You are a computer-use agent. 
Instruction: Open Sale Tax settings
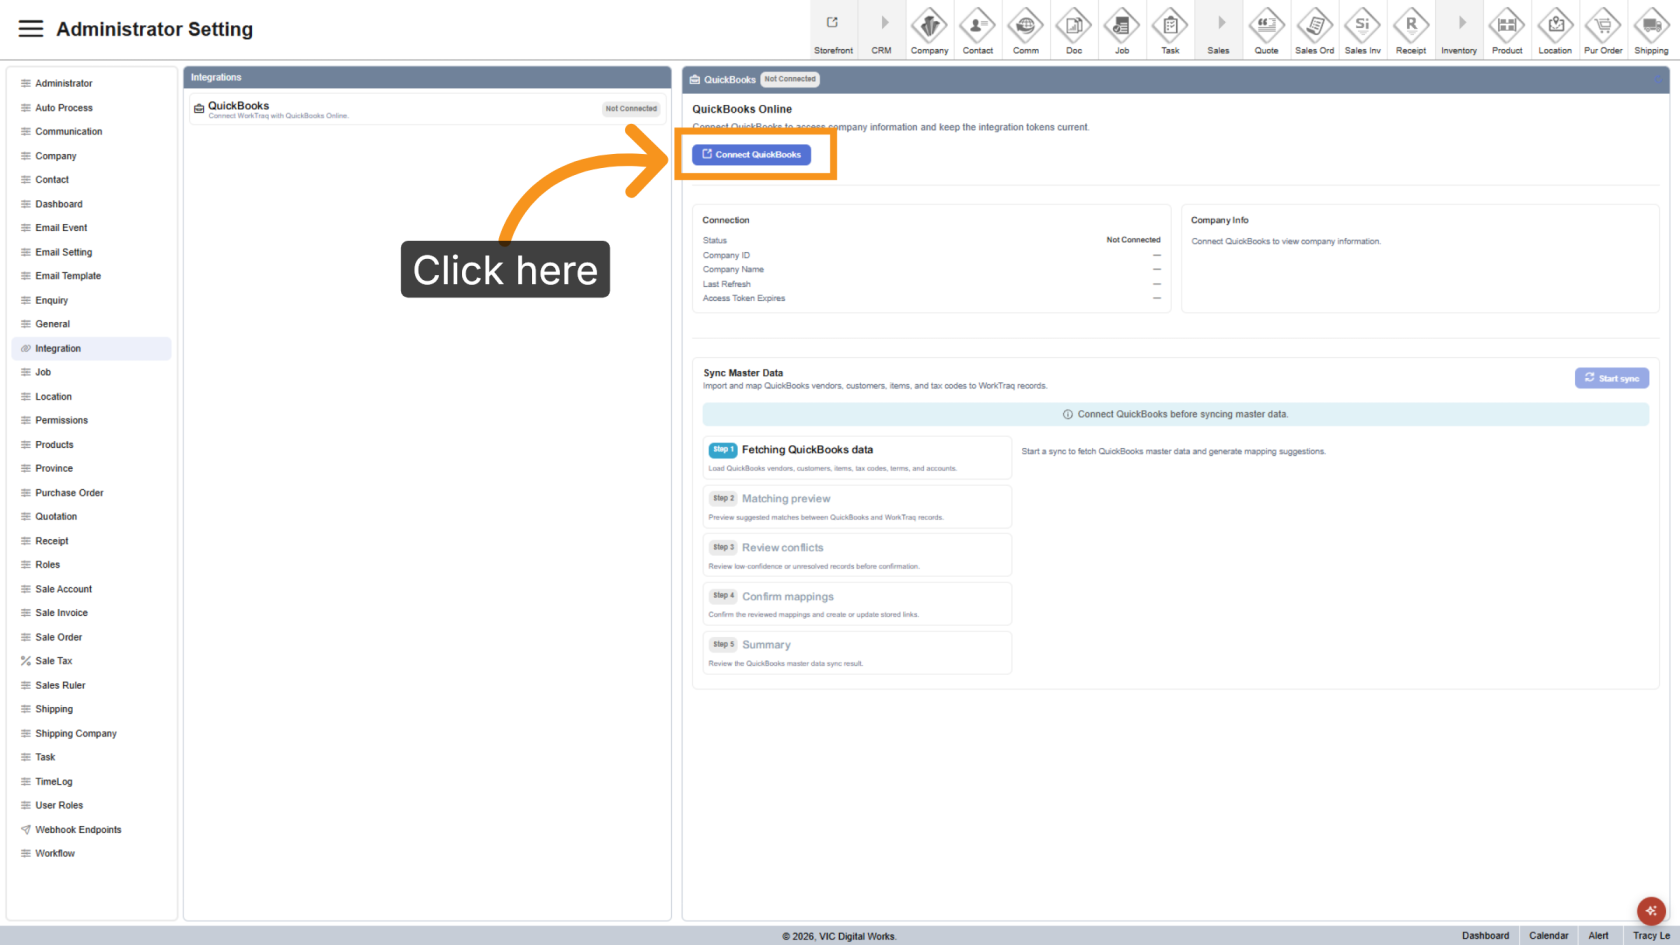pos(91,661)
